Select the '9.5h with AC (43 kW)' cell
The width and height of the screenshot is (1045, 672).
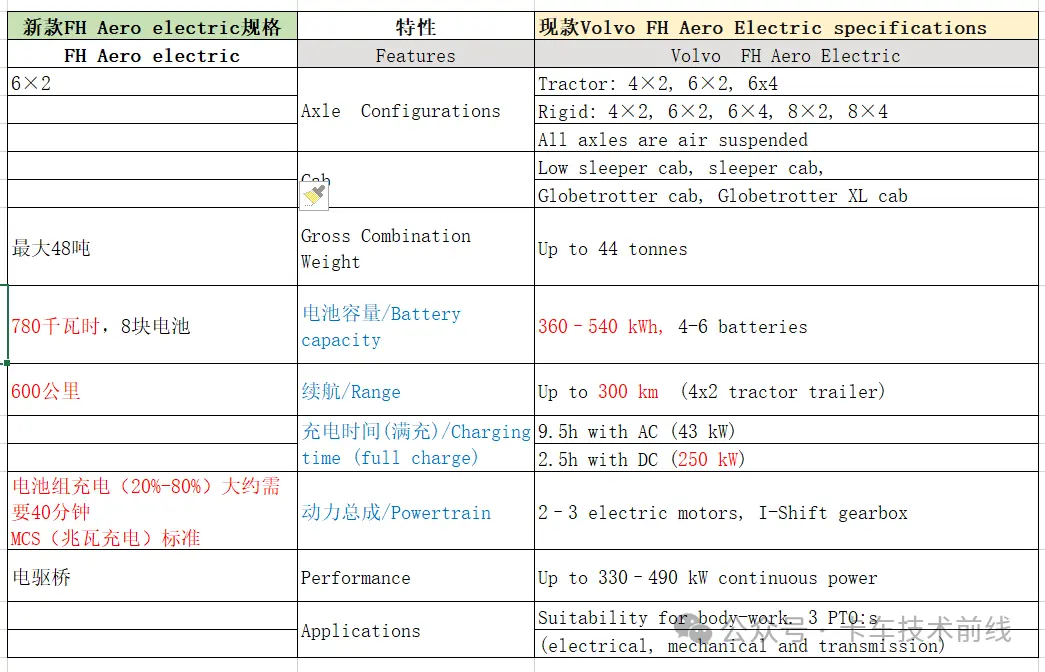coord(786,431)
